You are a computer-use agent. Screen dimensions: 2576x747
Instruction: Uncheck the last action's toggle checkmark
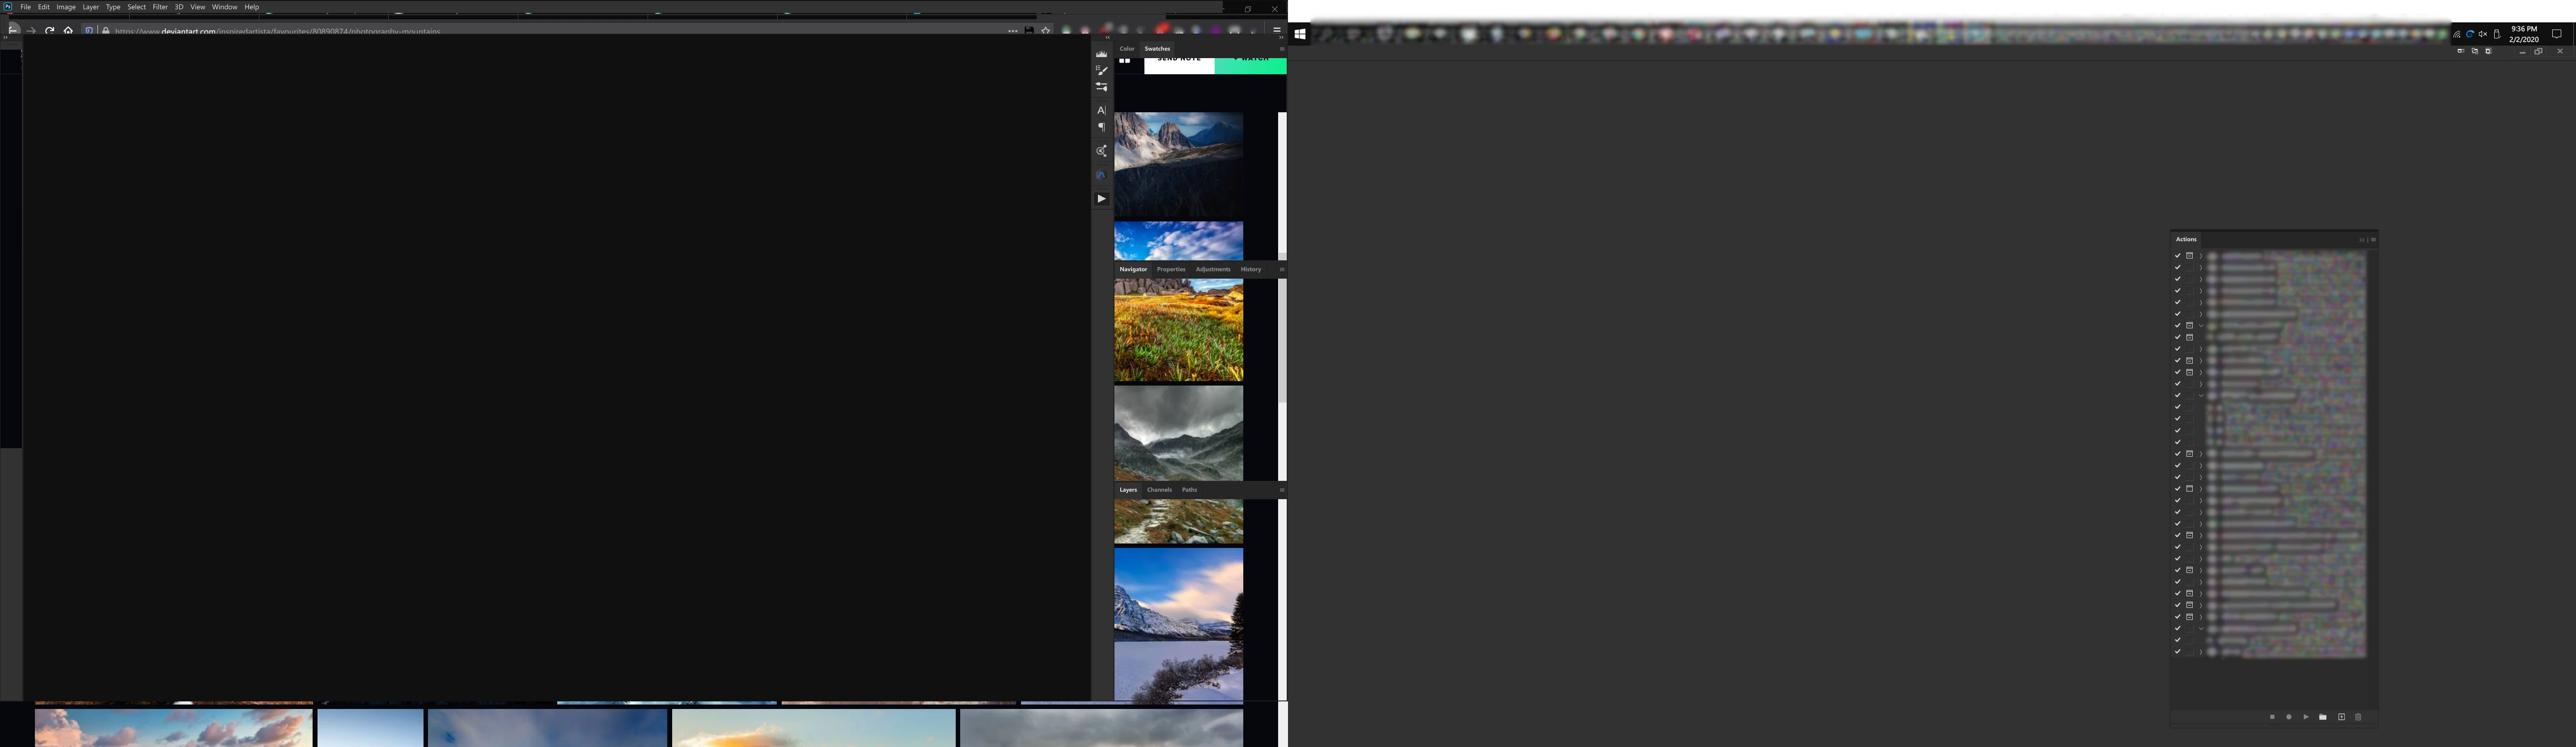coord(2177,652)
